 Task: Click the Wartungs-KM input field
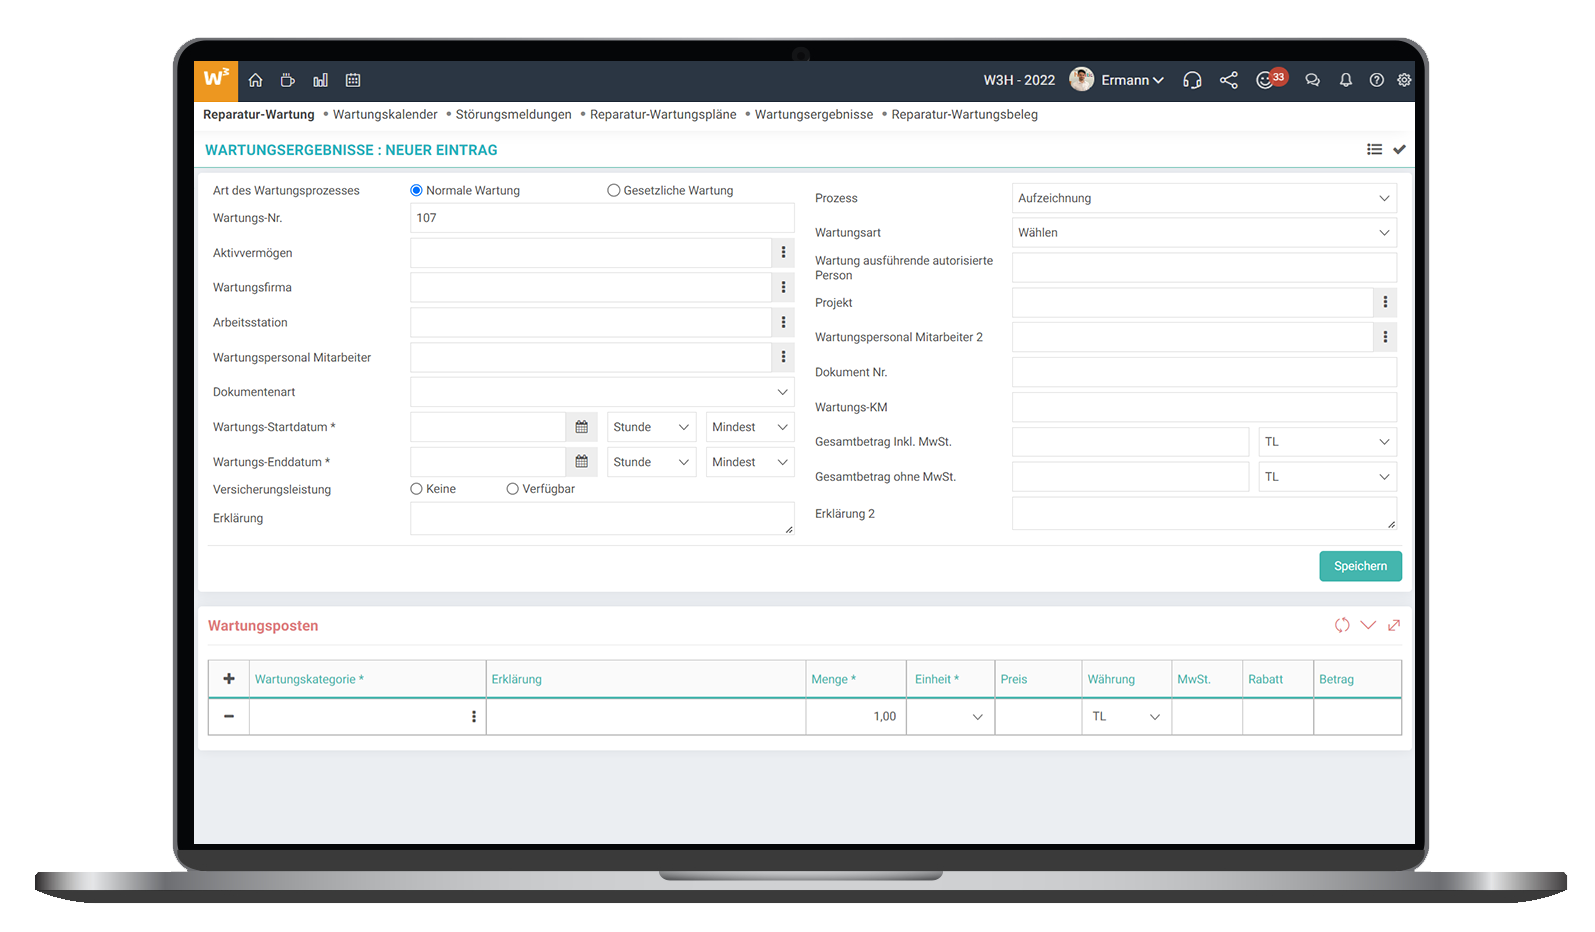pos(1204,407)
